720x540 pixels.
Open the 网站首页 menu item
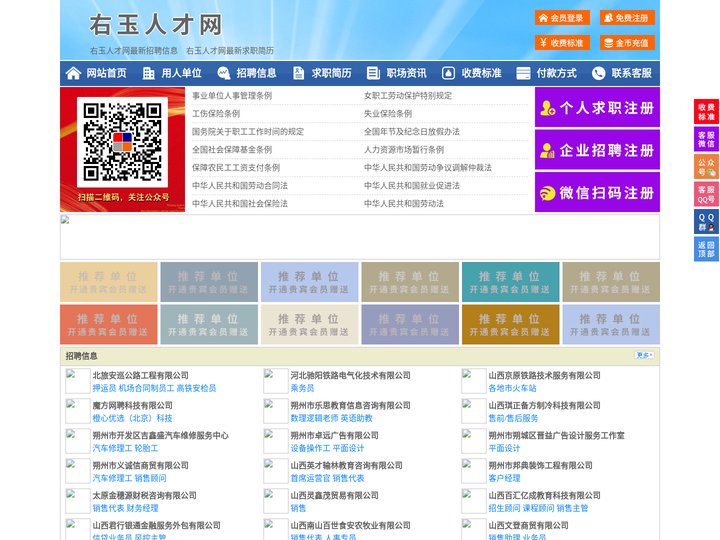click(x=107, y=73)
